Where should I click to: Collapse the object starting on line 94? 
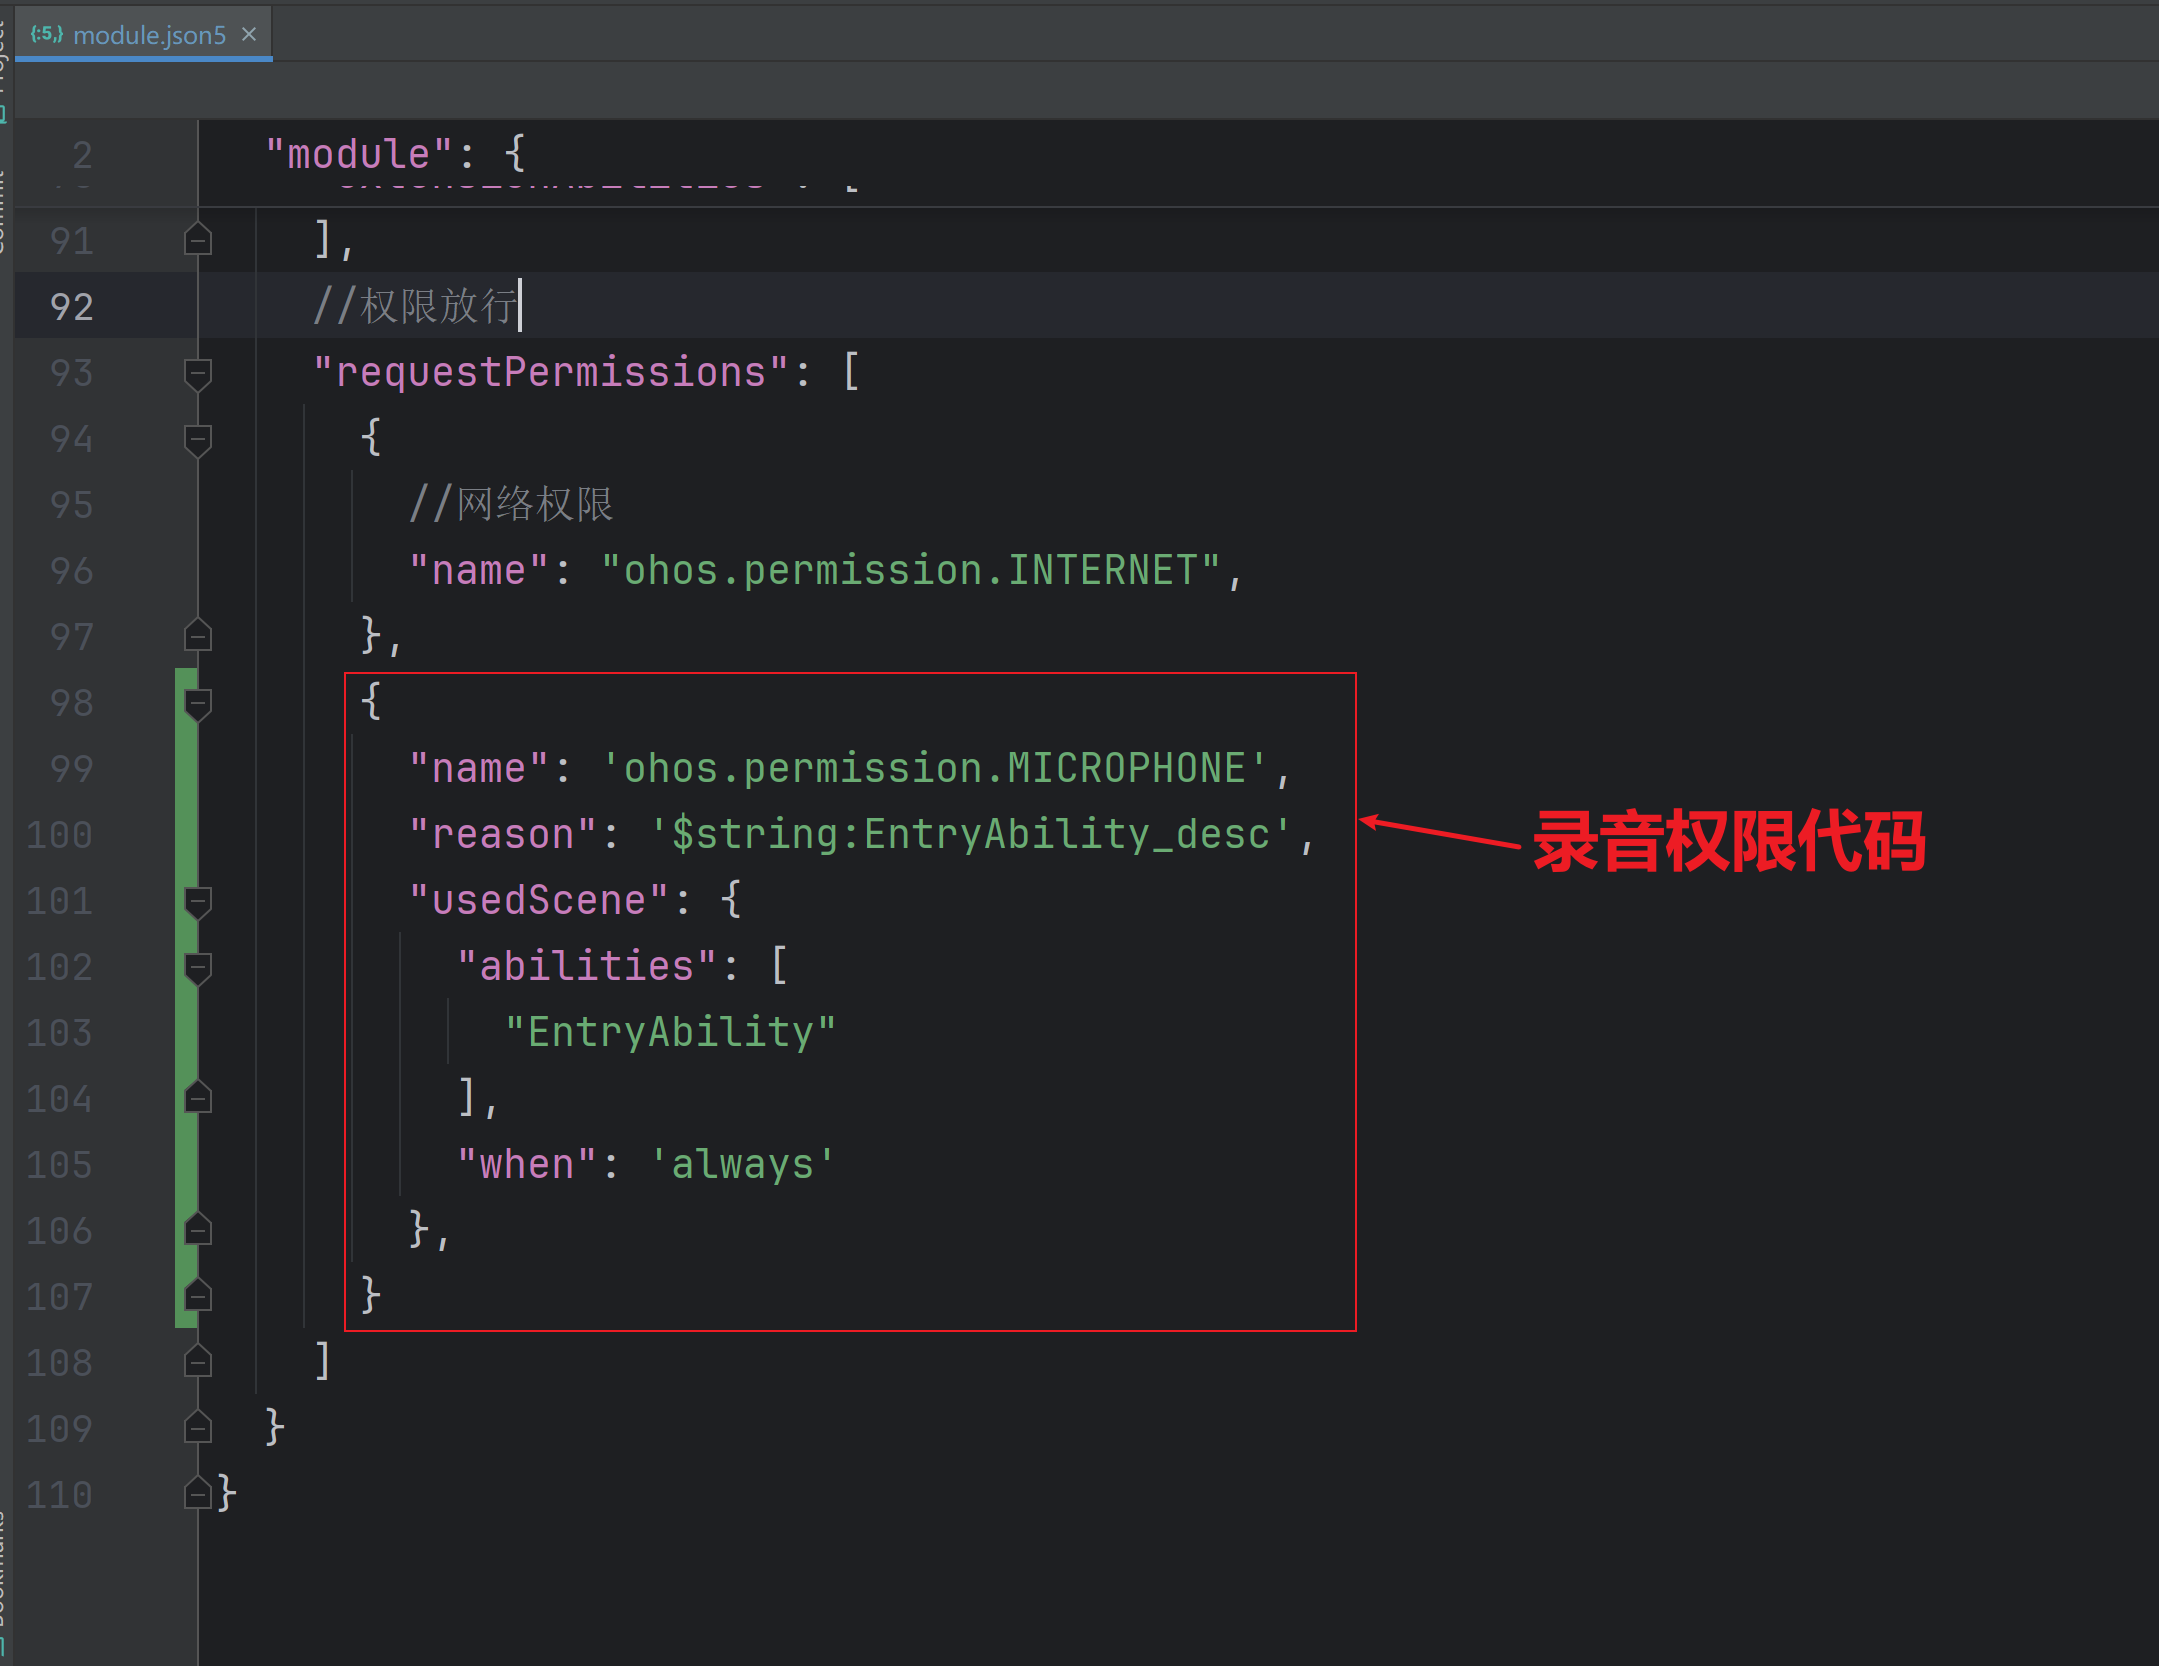[x=198, y=439]
